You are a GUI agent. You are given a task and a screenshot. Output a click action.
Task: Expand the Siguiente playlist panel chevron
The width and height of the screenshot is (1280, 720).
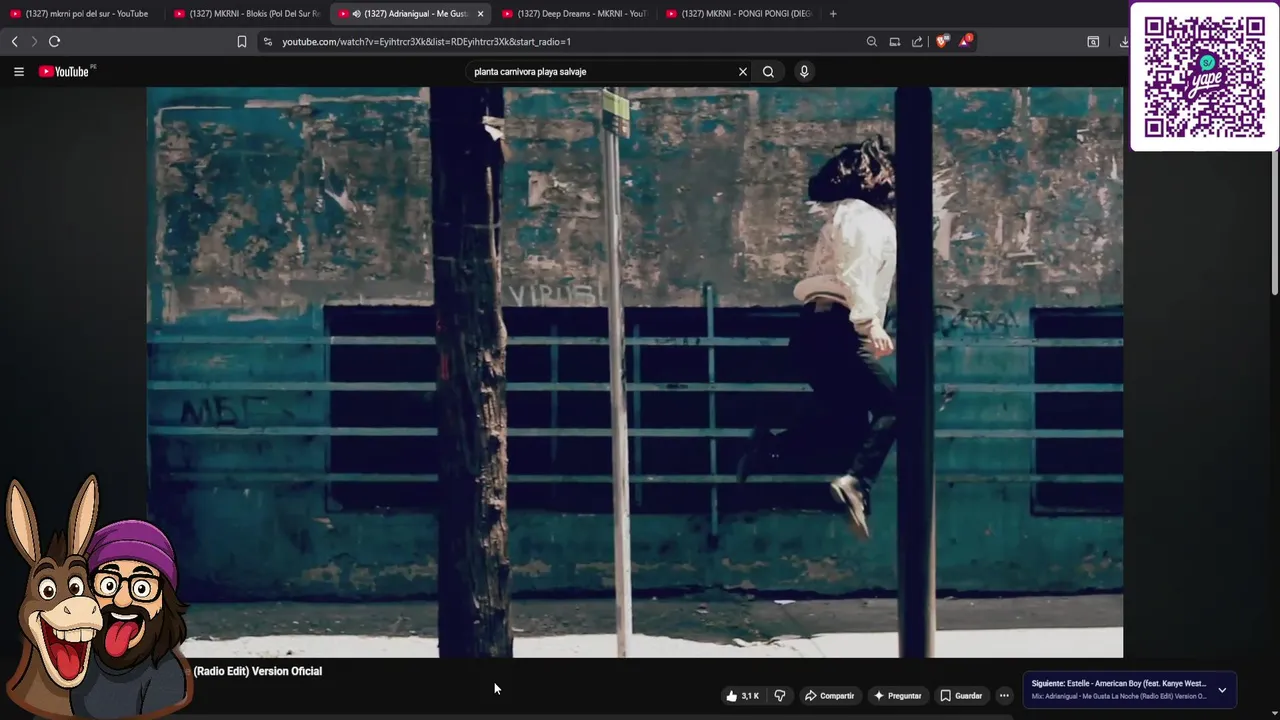point(1222,690)
